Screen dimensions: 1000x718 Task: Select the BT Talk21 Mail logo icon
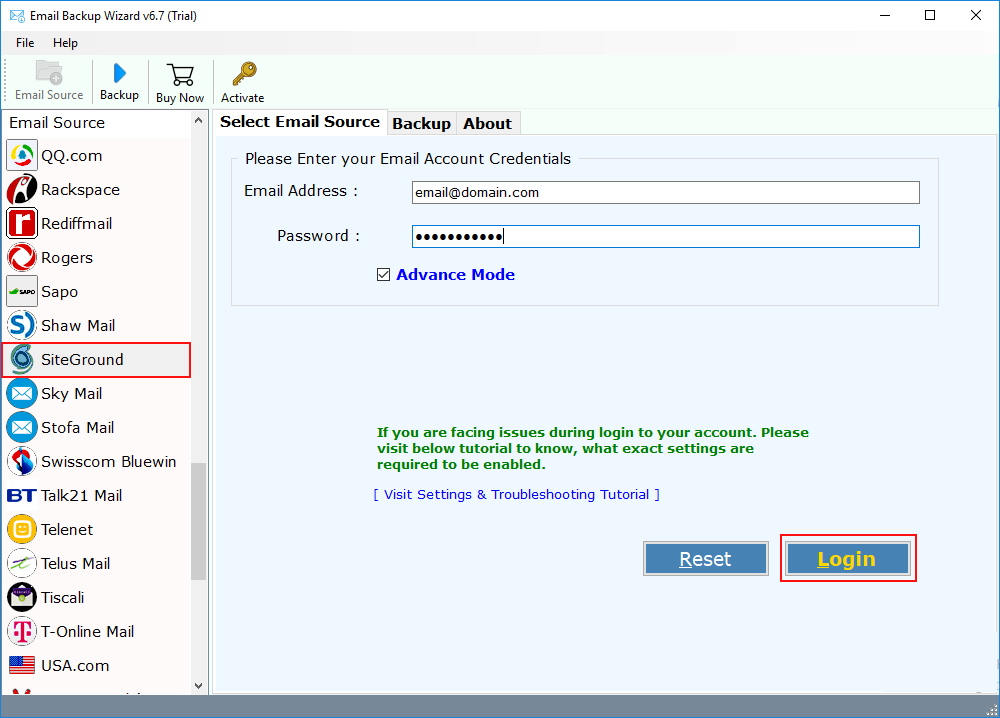point(22,495)
